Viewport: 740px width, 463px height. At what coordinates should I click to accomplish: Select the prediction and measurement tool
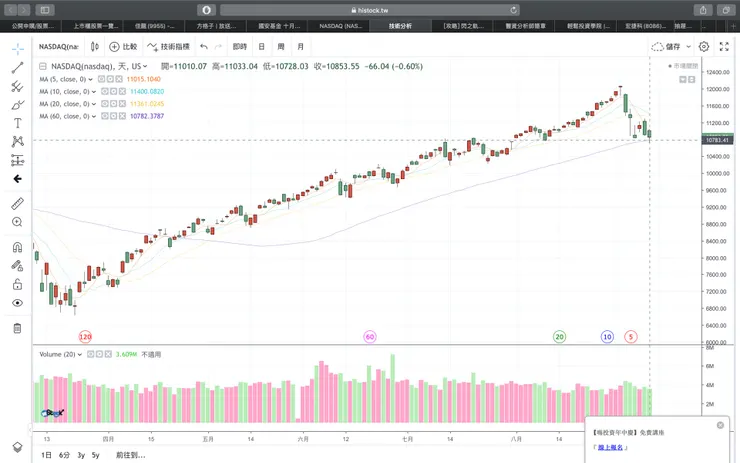click(17, 160)
